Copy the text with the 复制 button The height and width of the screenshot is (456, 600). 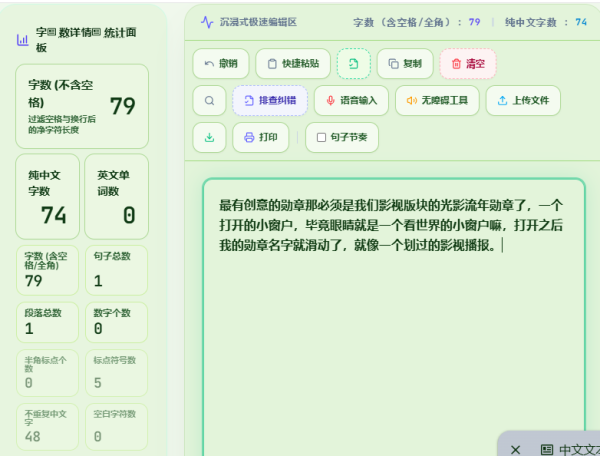click(405, 64)
